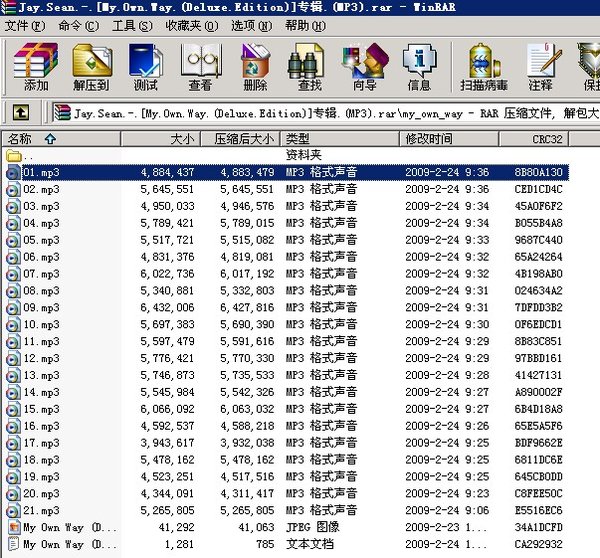This screenshot has width=600, height=558.
Task: Select the parent folder ".." entry
Action: click(19, 155)
